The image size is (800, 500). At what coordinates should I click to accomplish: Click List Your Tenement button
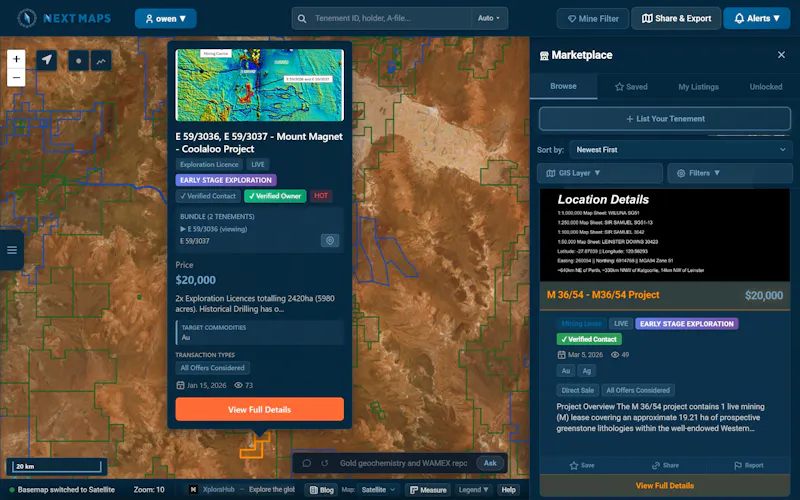[665, 118]
